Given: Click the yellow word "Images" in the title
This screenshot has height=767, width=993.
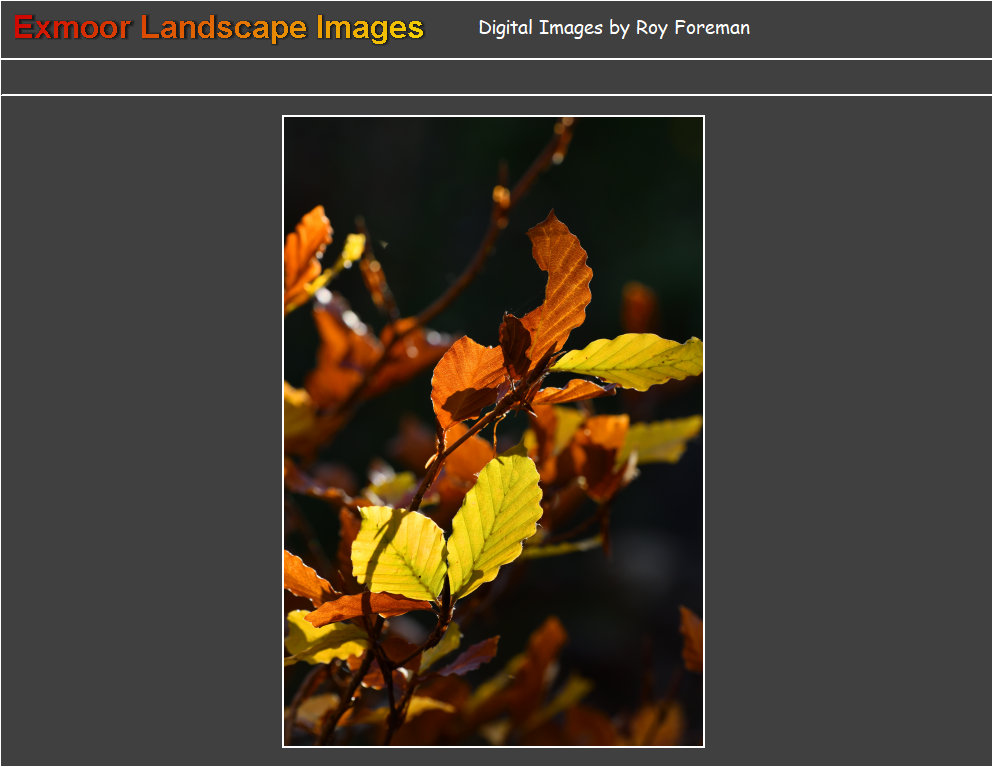Looking at the screenshot, I should click(370, 28).
